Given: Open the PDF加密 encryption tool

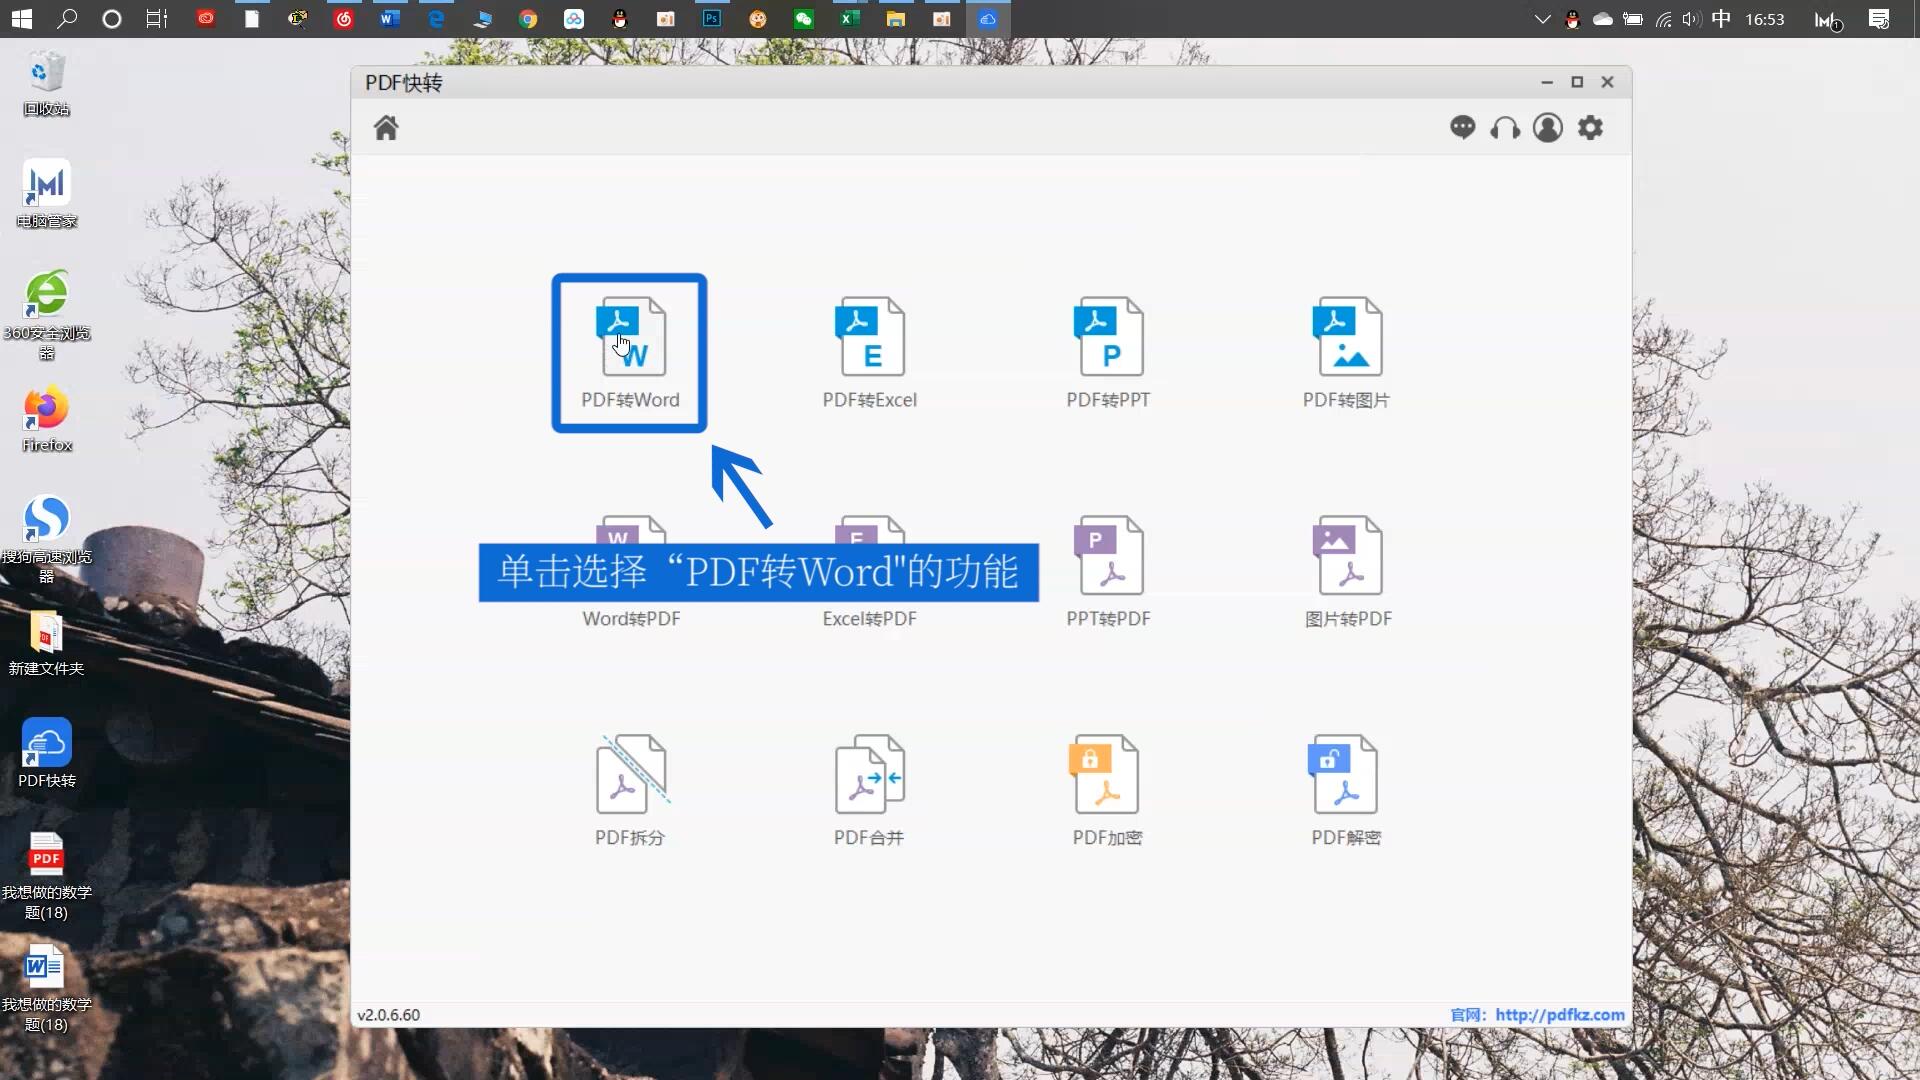Looking at the screenshot, I should coord(1107,790).
